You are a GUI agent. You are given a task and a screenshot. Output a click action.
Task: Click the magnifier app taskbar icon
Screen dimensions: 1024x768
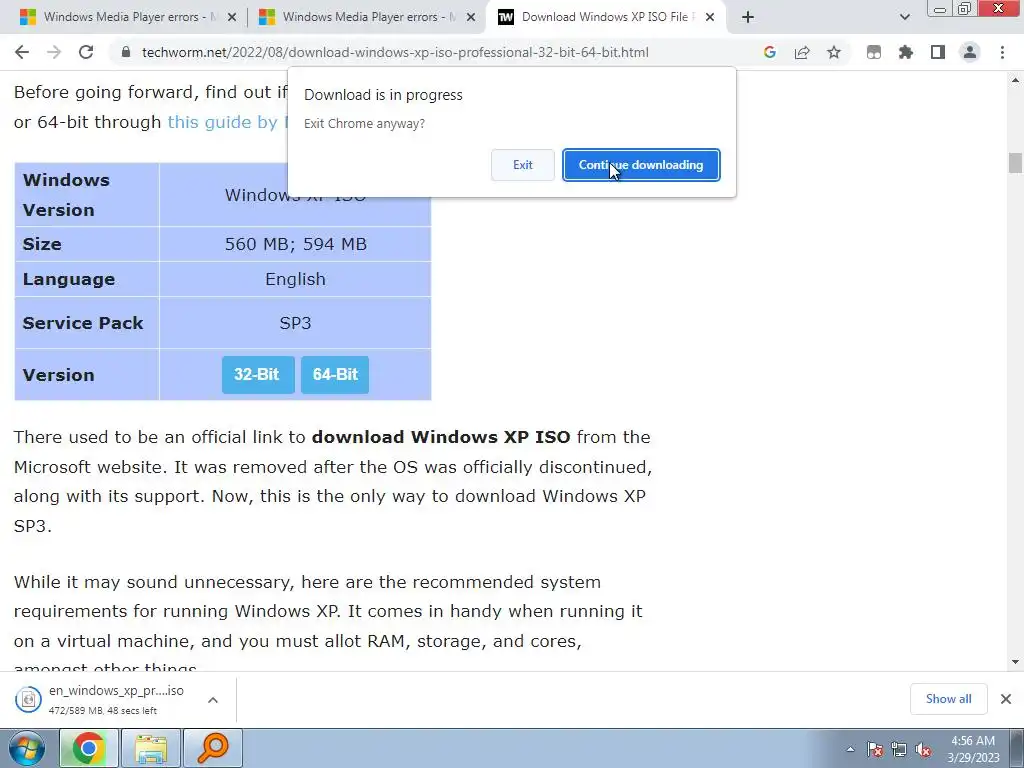click(213, 748)
